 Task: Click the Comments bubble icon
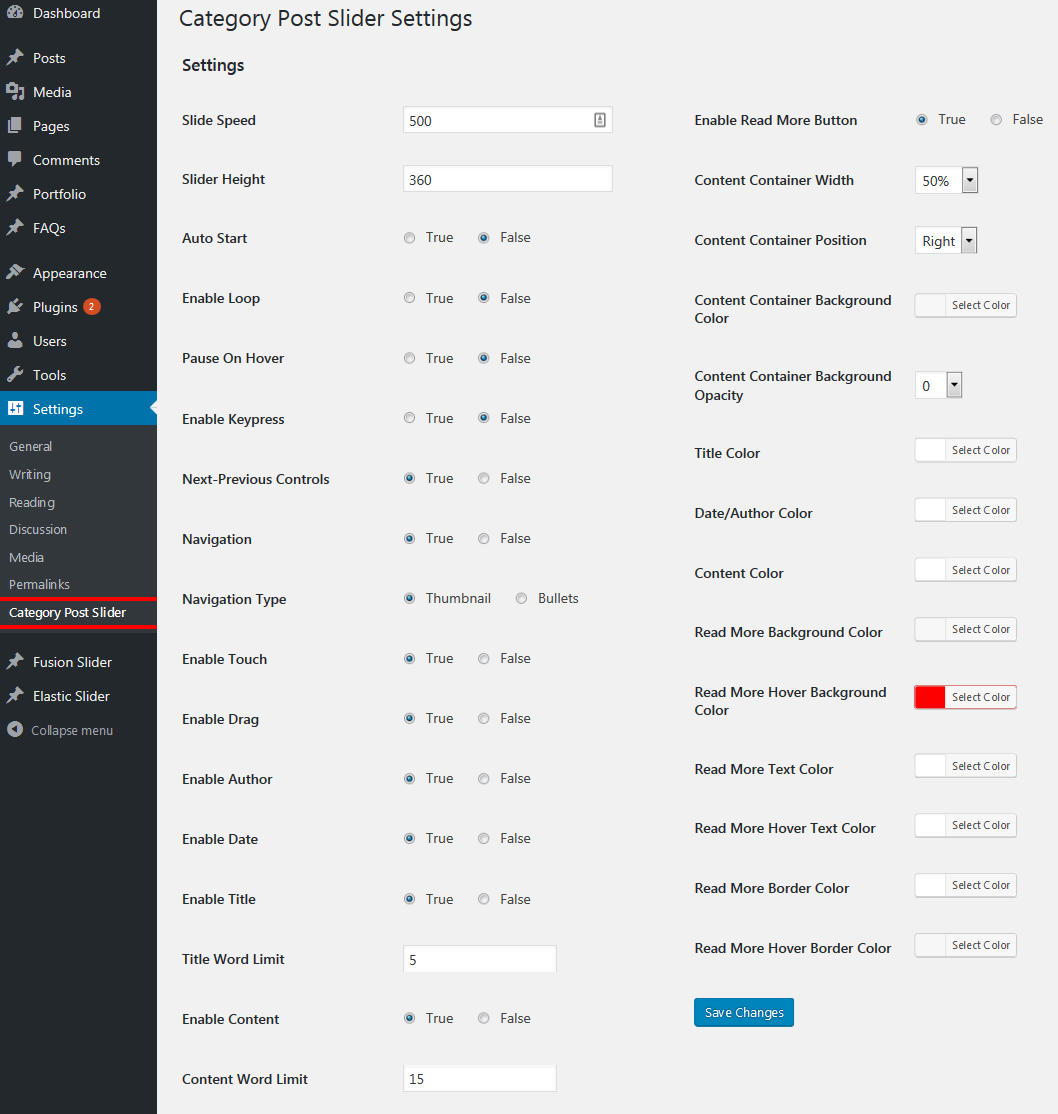(15, 159)
